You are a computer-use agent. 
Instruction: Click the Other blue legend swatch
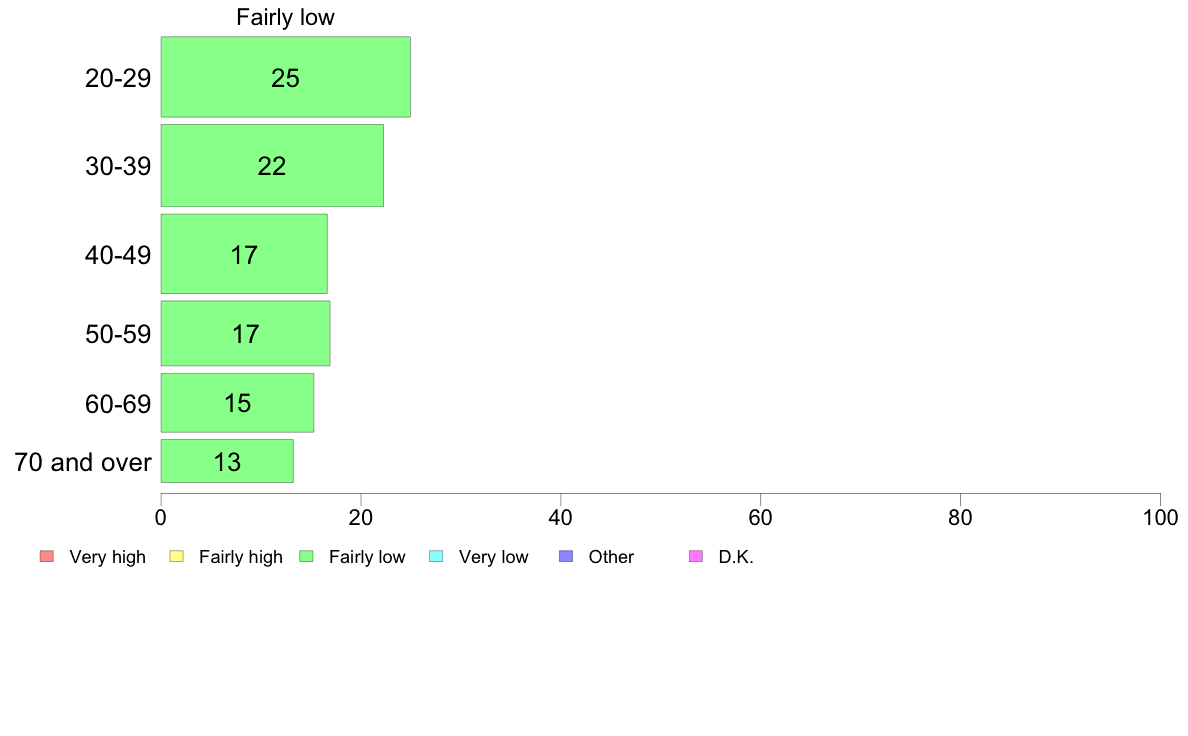566,556
